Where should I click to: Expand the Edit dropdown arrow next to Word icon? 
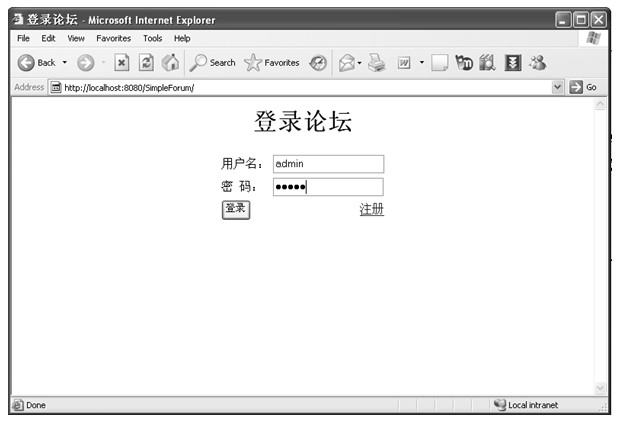coord(422,62)
